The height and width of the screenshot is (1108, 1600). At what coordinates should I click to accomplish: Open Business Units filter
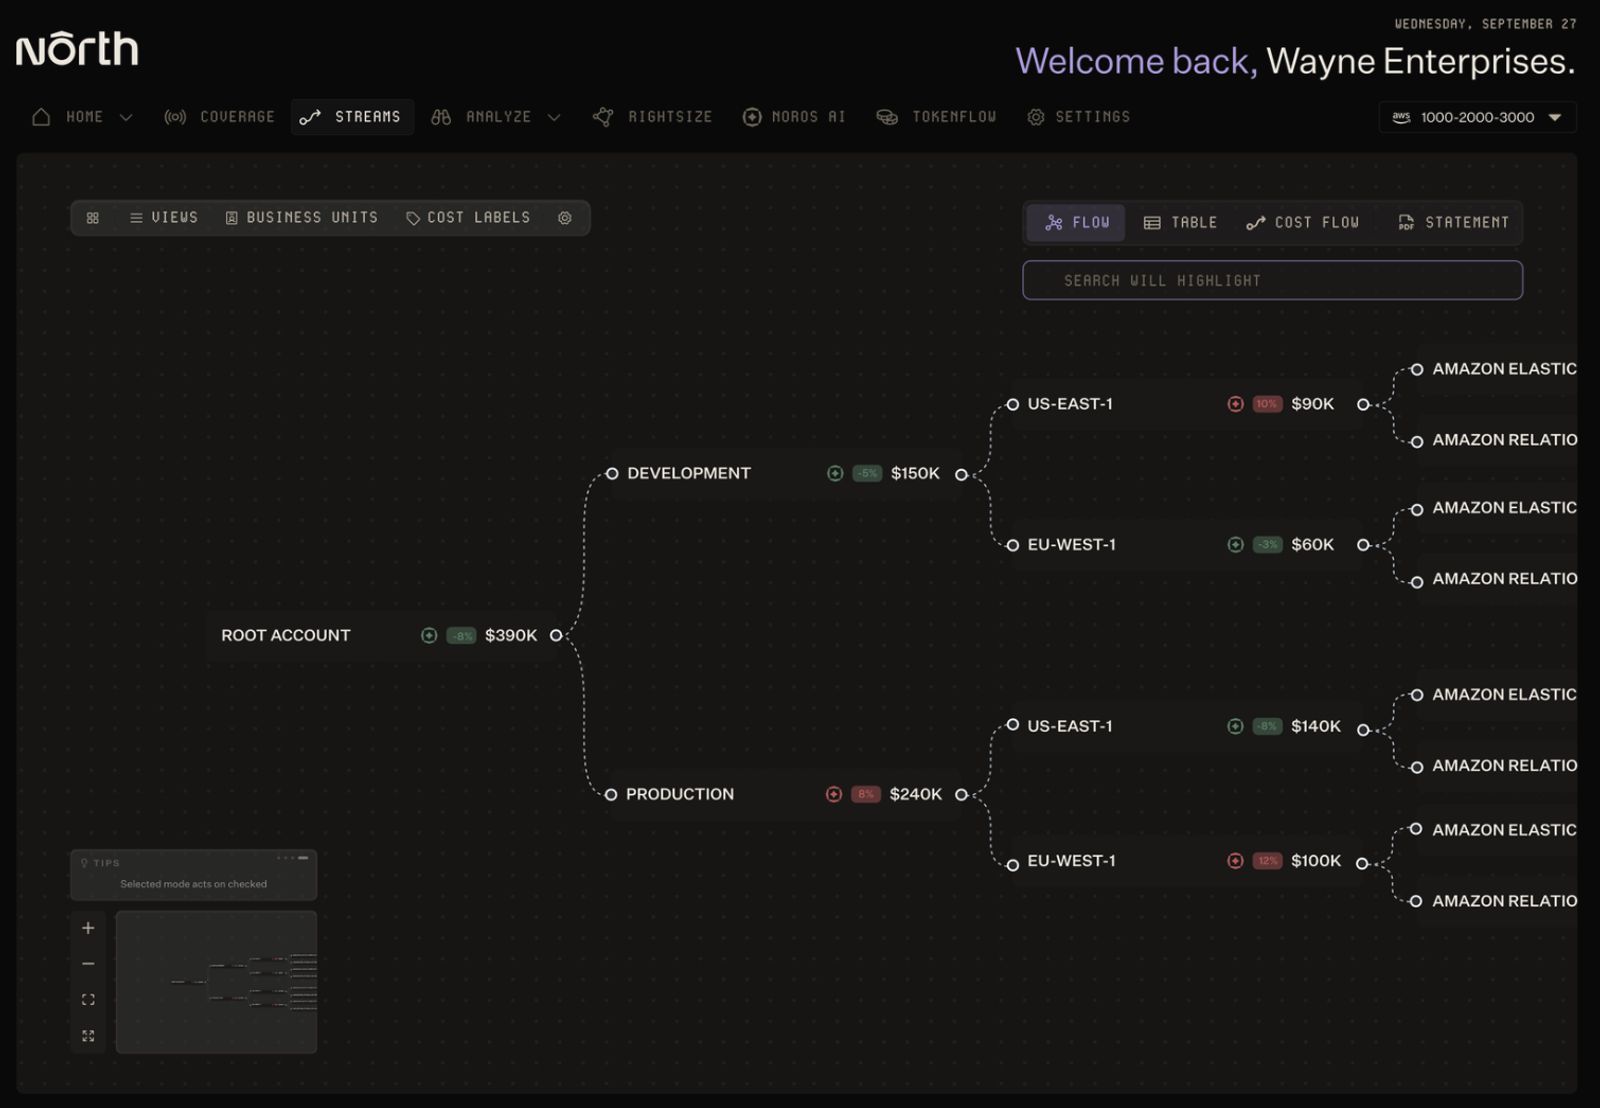pos(302,218)
